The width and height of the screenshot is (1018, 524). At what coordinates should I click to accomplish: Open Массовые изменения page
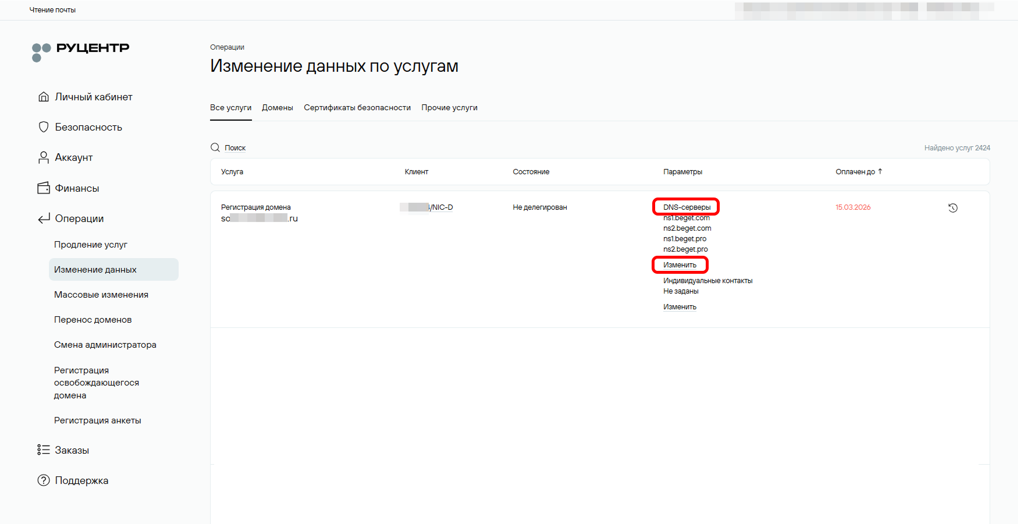pyautogui.click(x=101, y=294)
